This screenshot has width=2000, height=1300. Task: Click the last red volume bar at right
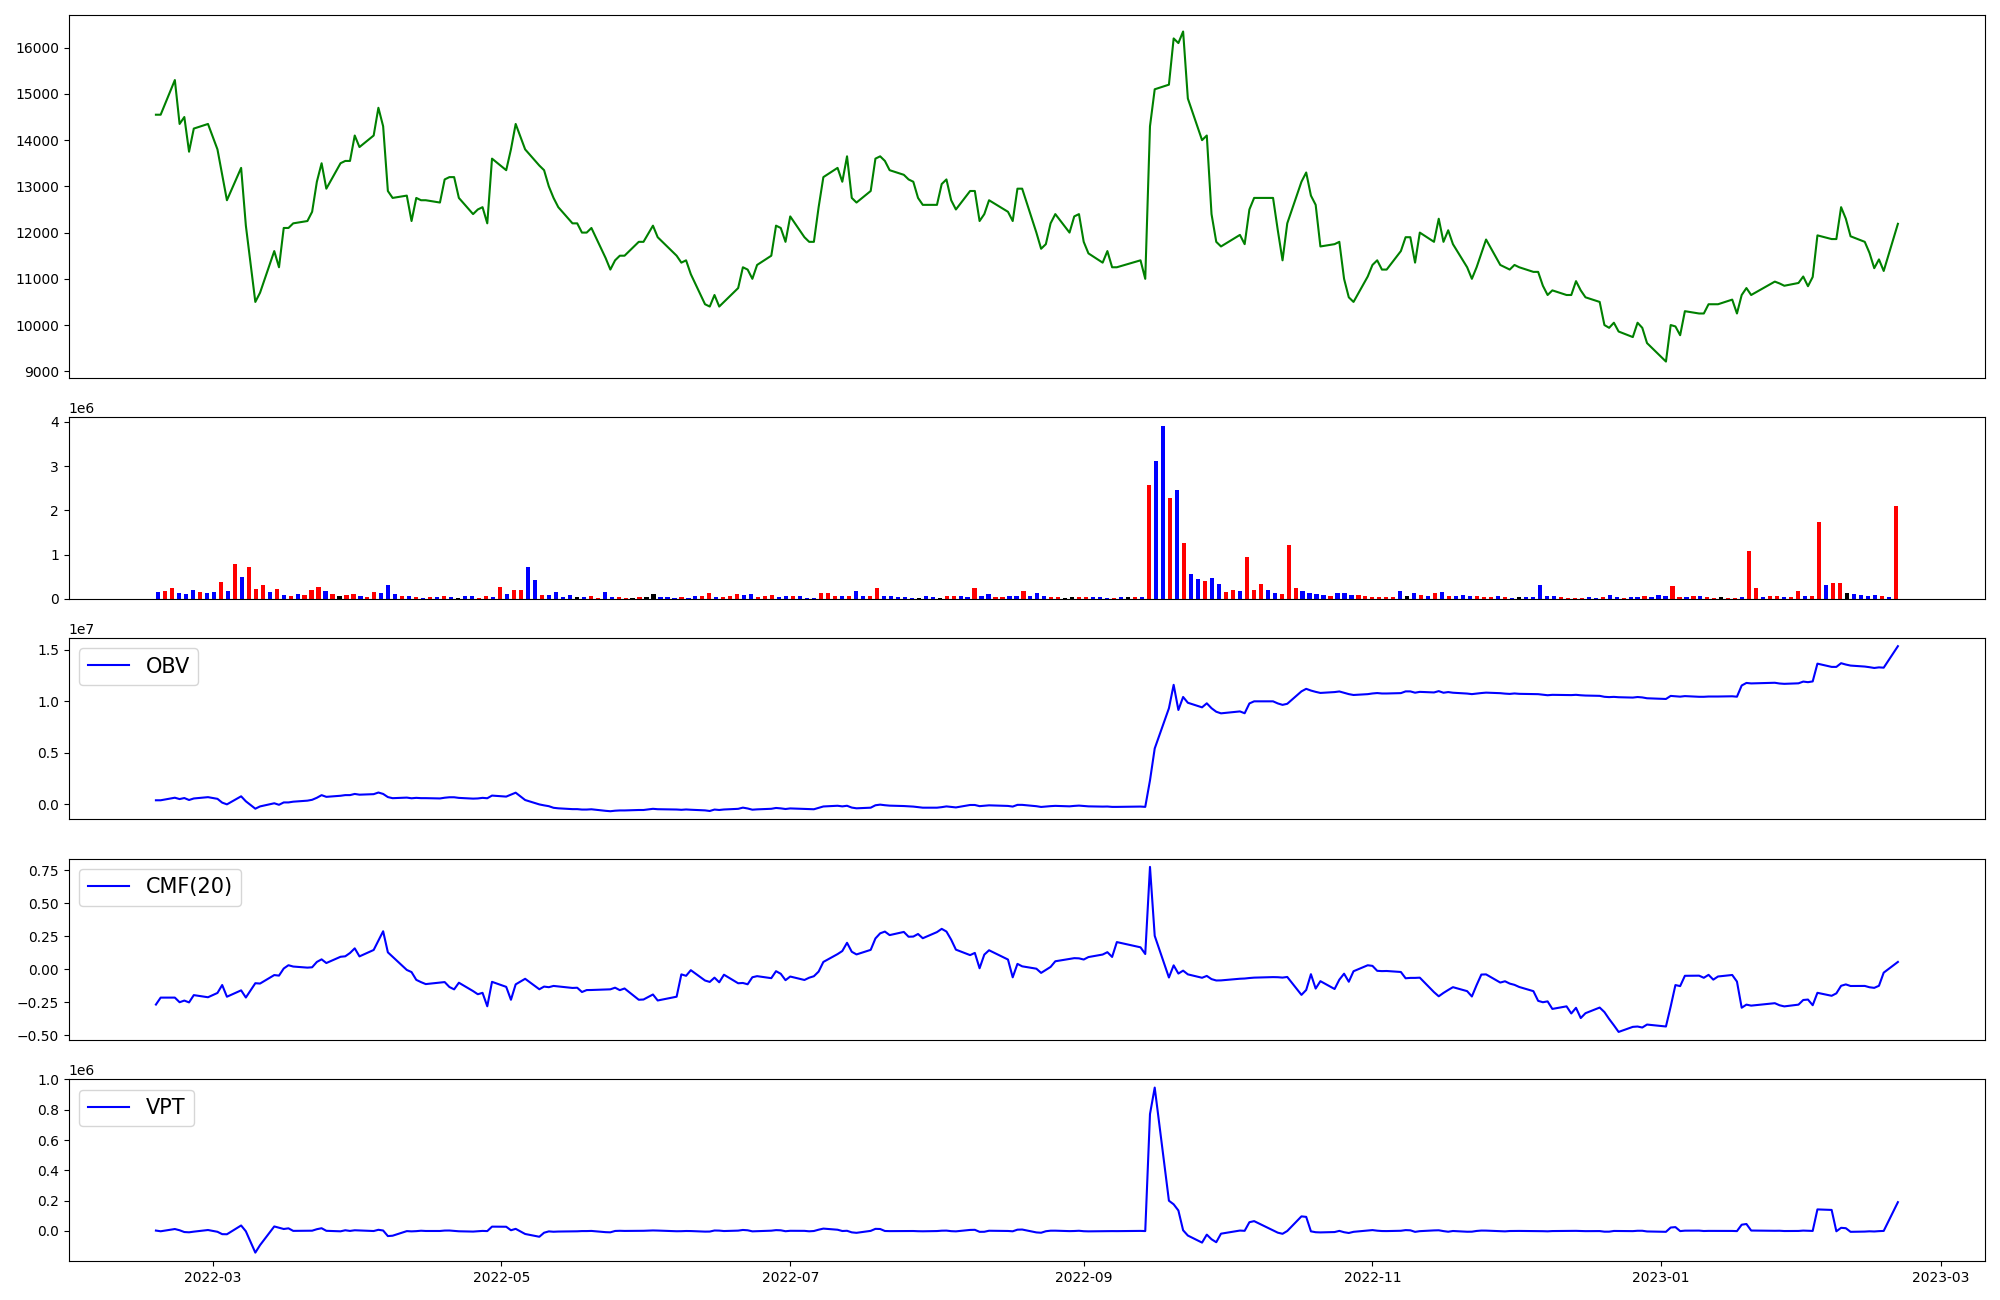coord(1896,552)
